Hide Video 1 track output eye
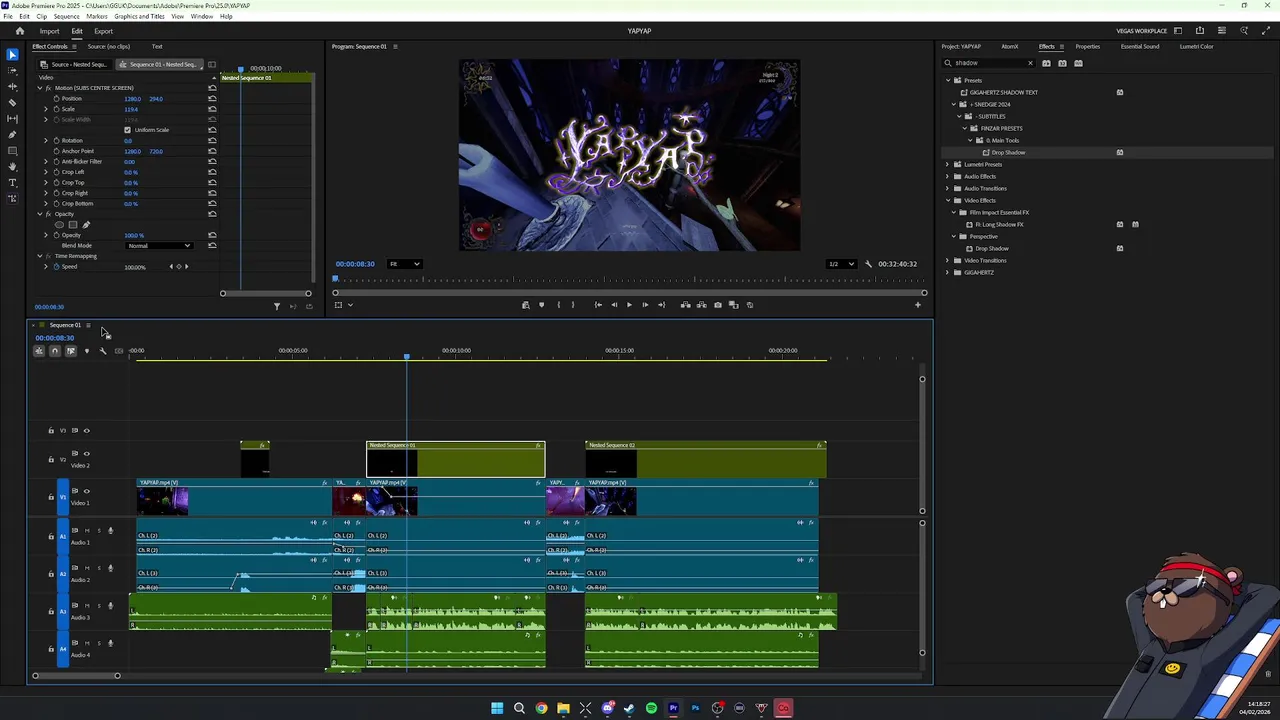This screenshot has height=720, width=1280. click(86, 491)
